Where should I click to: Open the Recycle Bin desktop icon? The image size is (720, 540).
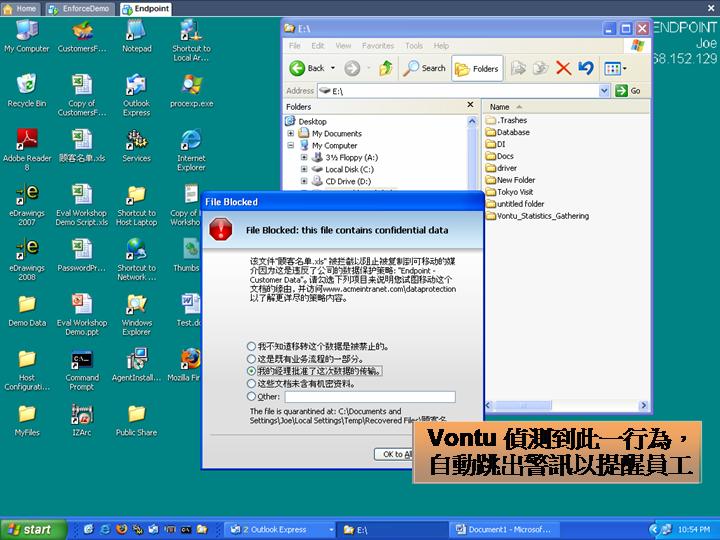[27, 90]
